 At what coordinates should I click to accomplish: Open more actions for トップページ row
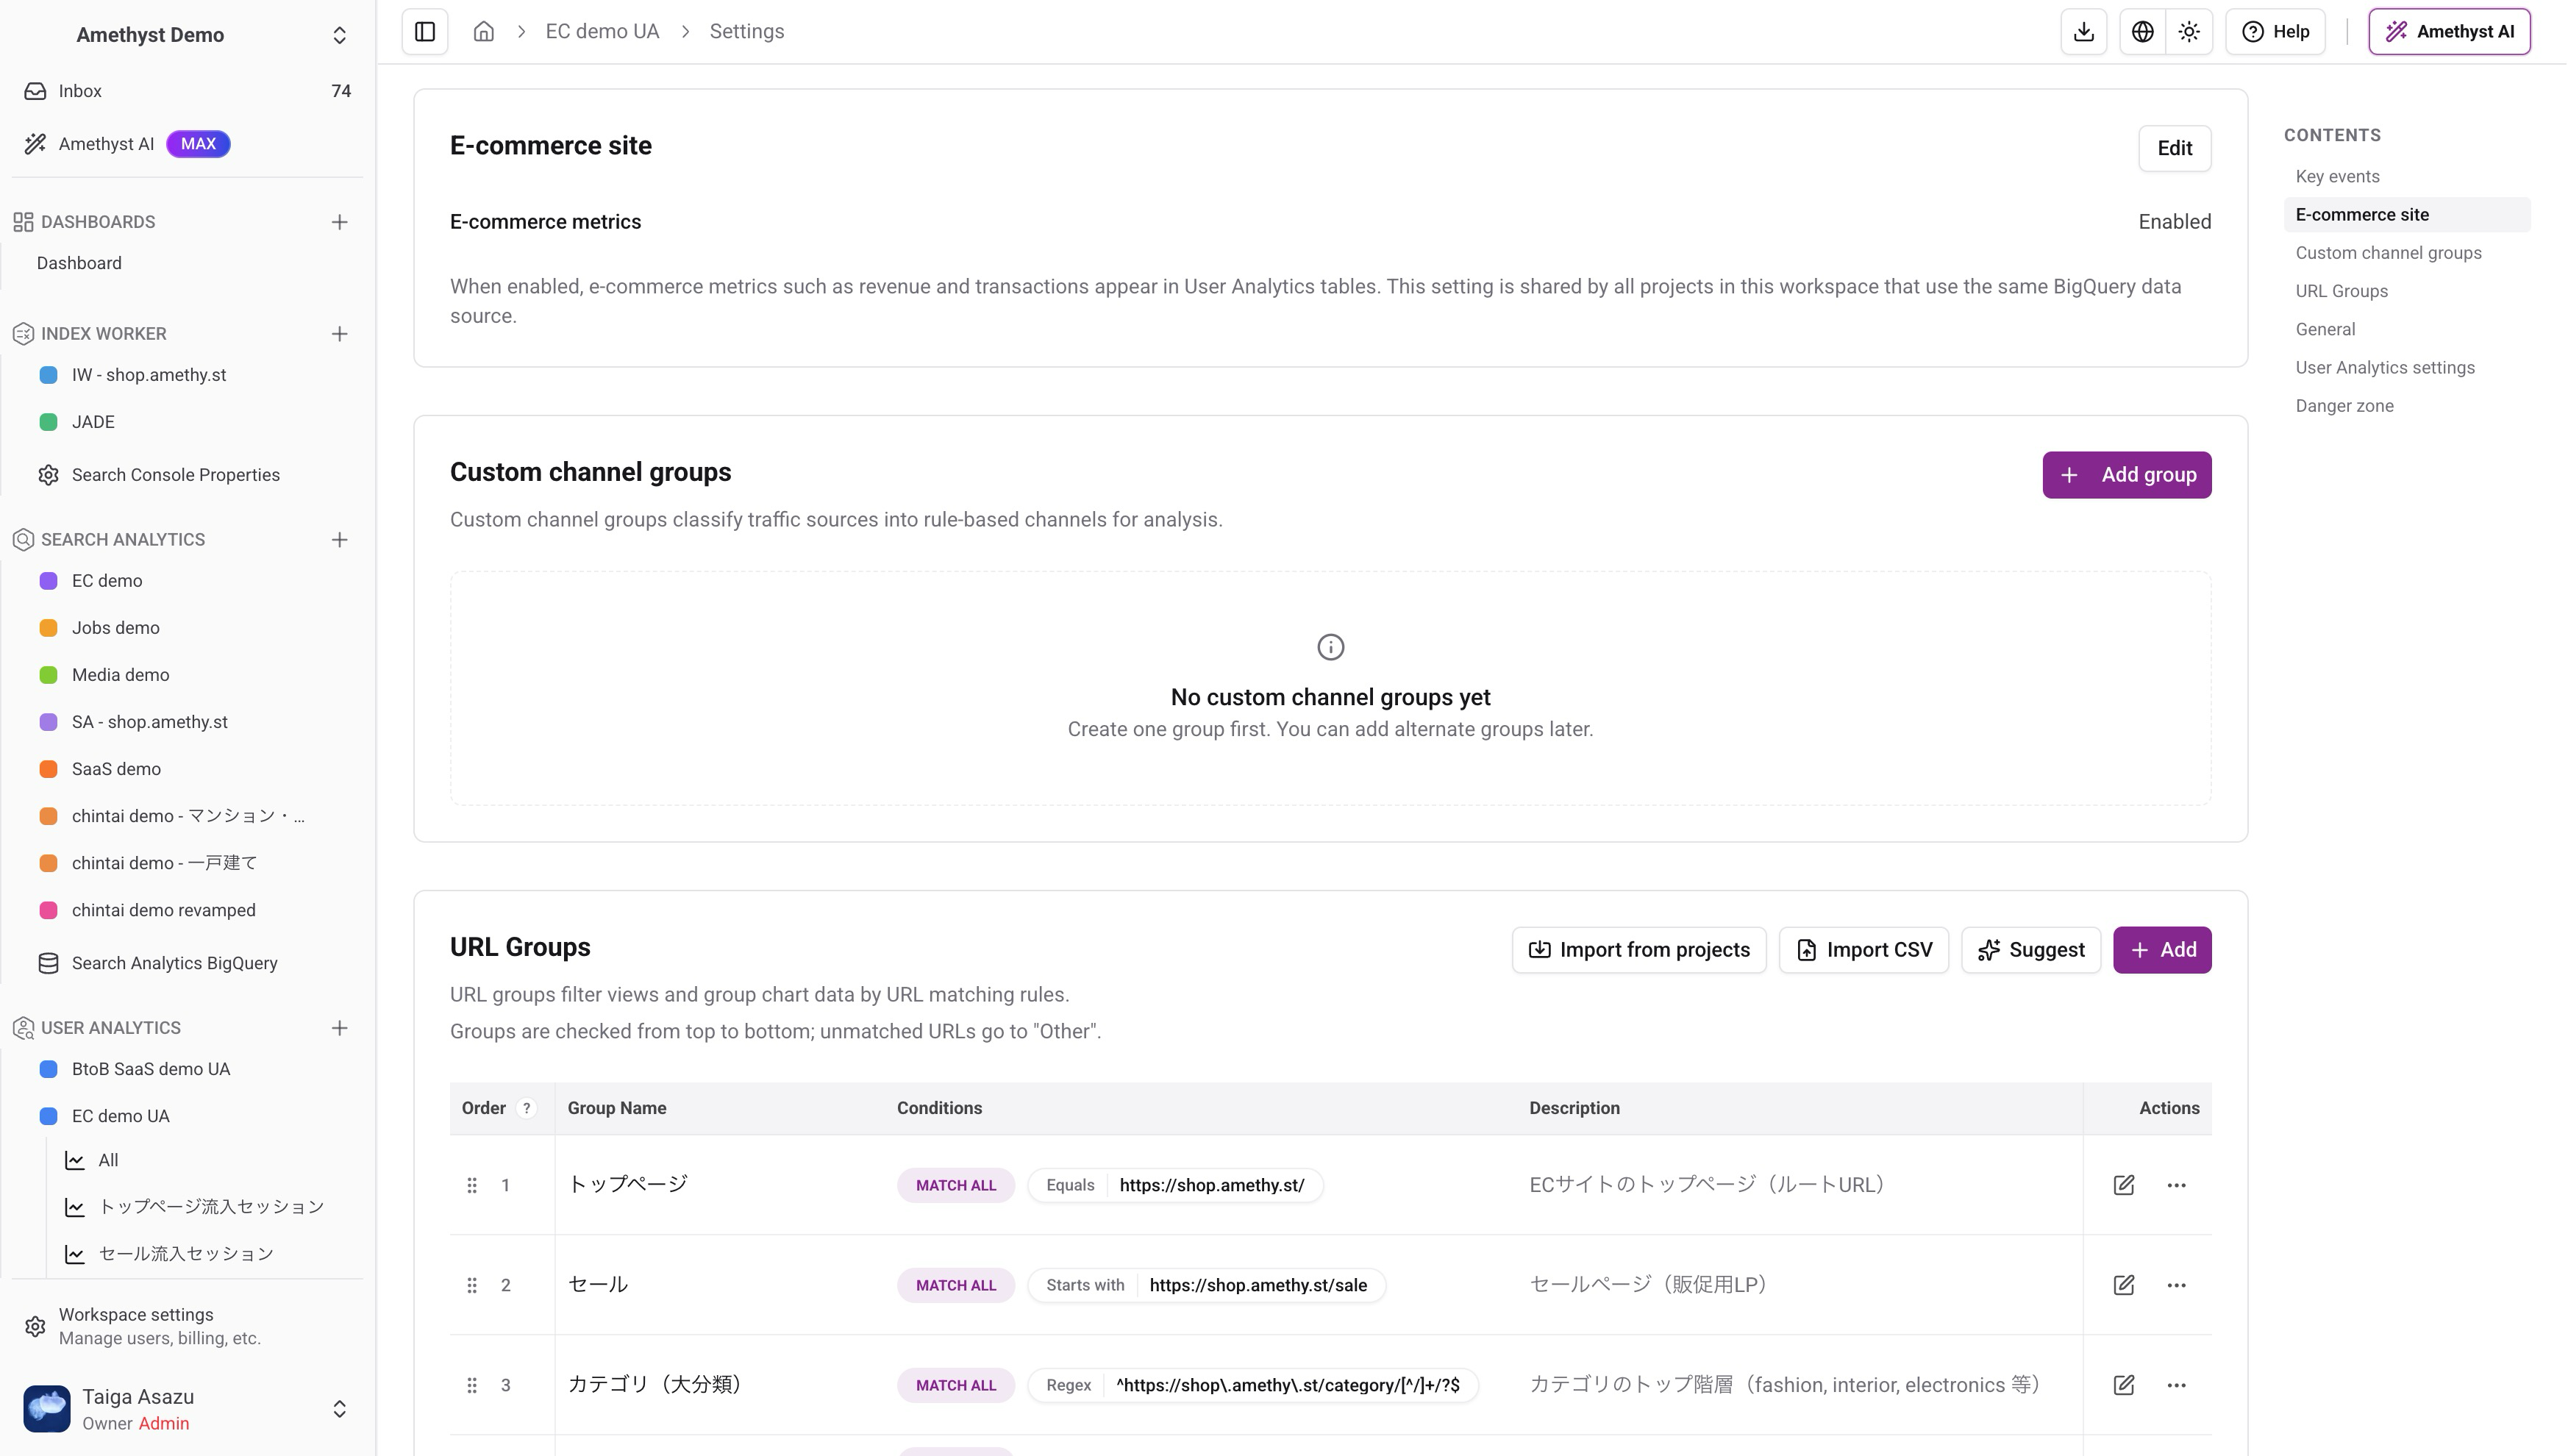click(x=2176, y=1185)
